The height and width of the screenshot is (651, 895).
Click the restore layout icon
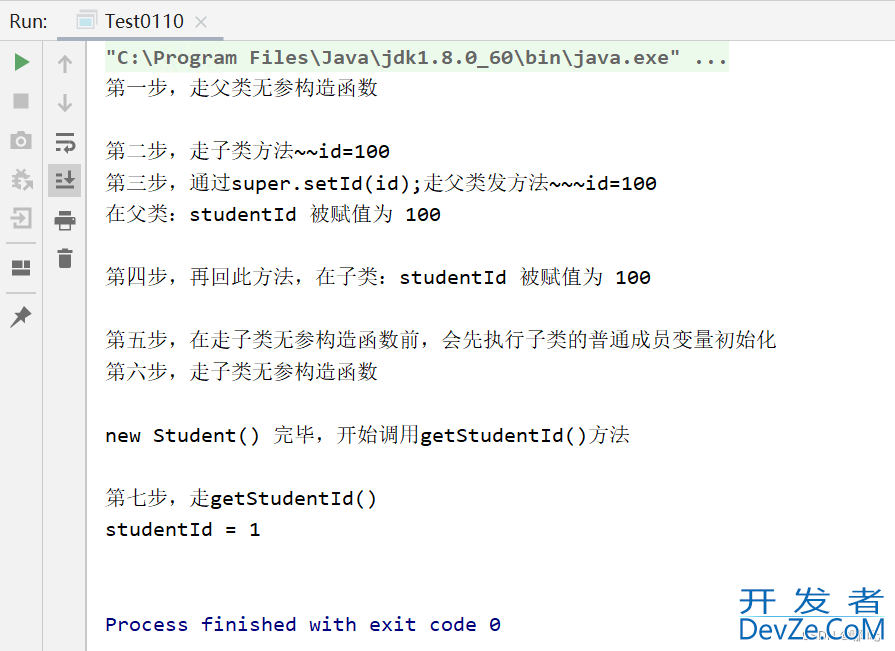[x=21, y=268]
